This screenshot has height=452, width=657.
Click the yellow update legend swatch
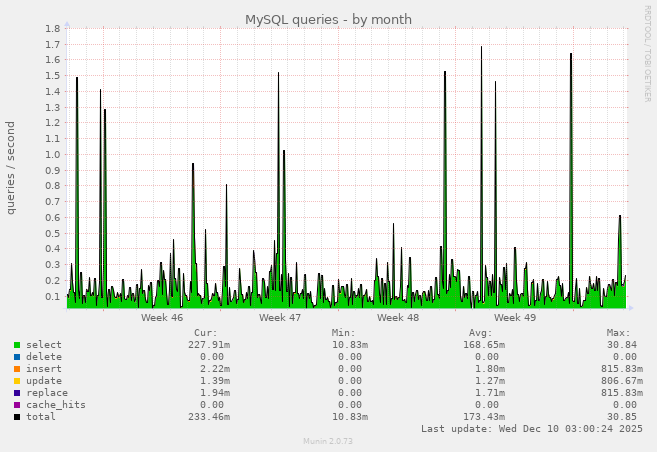pyautogui.click(x=17, y=381)
